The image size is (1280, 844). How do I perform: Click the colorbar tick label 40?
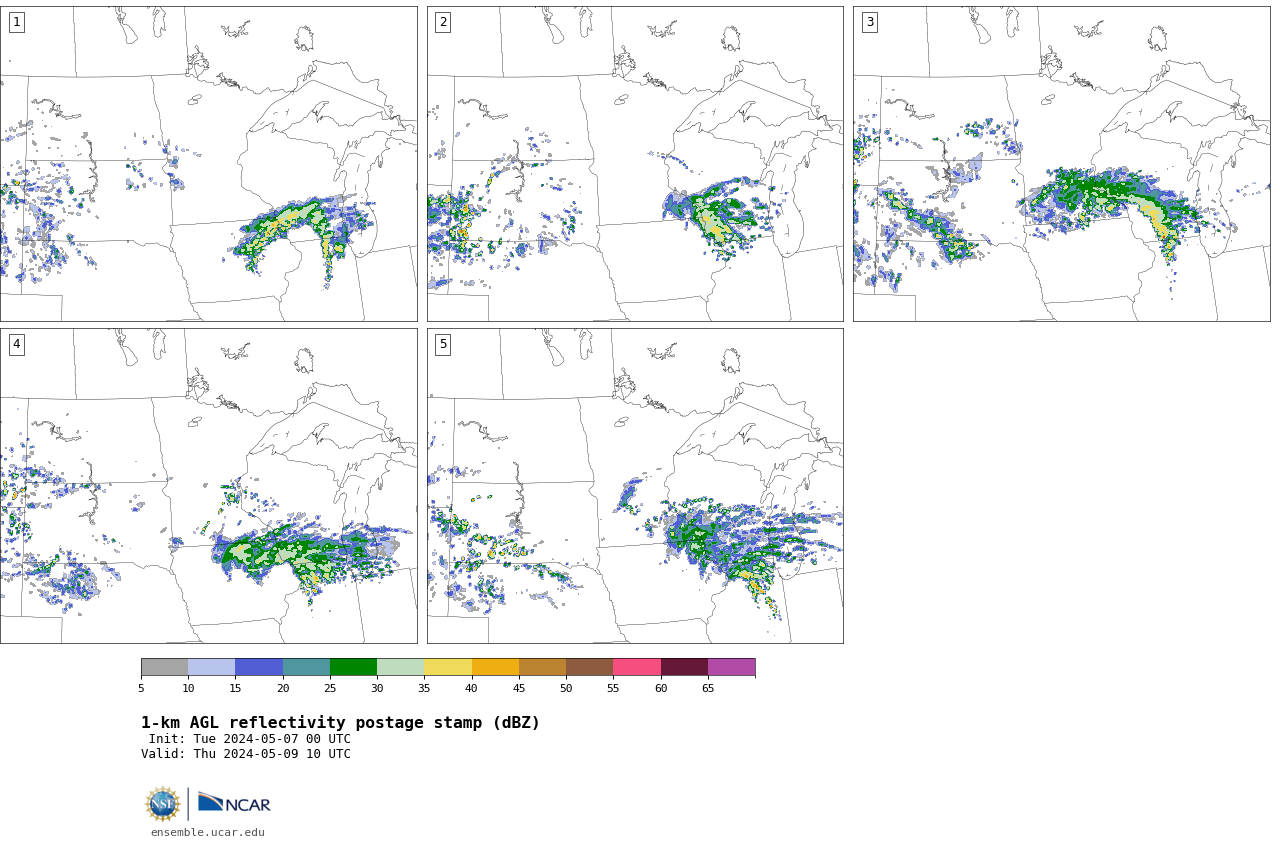tap(472, 688)
